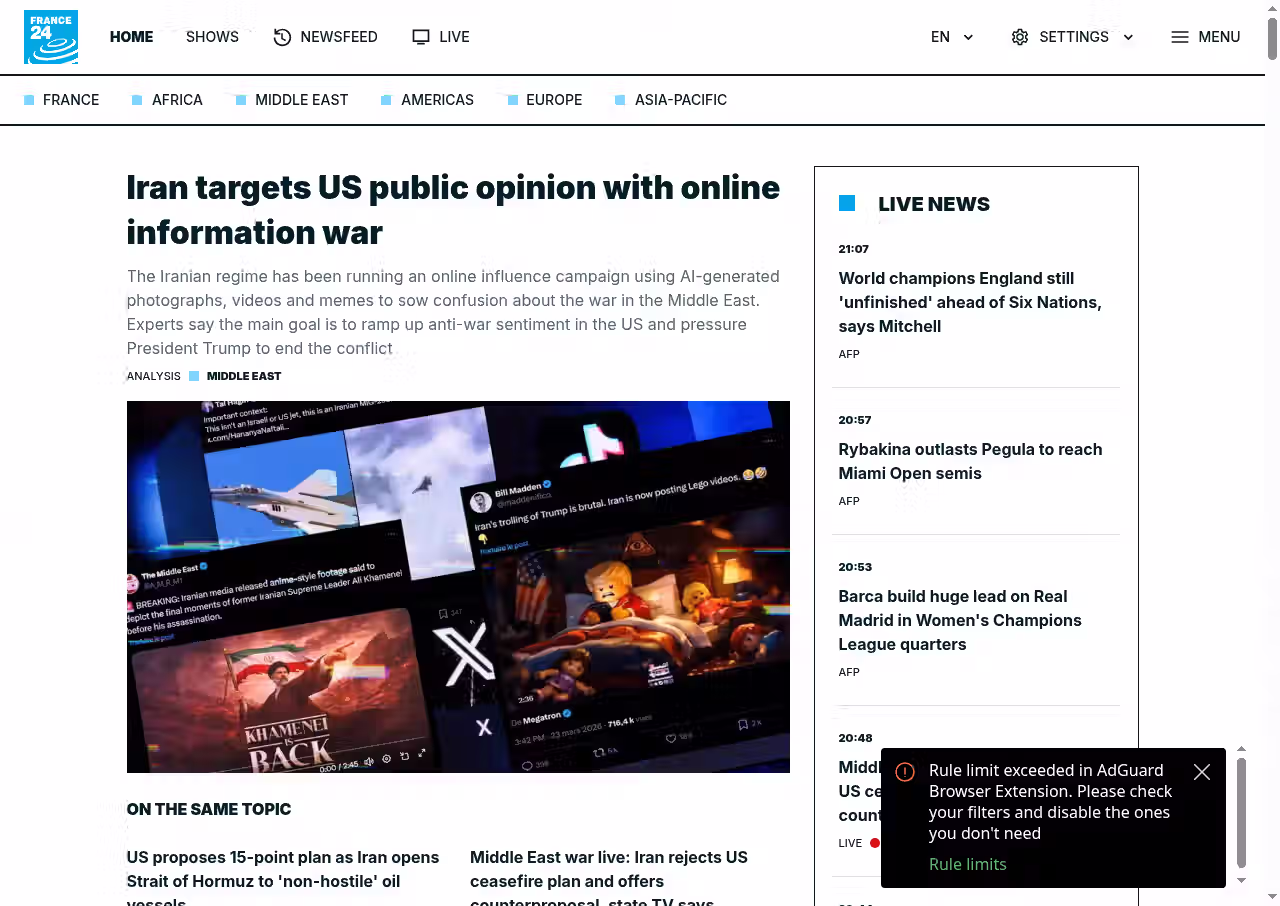Click the Settings gear icon

tap(1019, 37)
